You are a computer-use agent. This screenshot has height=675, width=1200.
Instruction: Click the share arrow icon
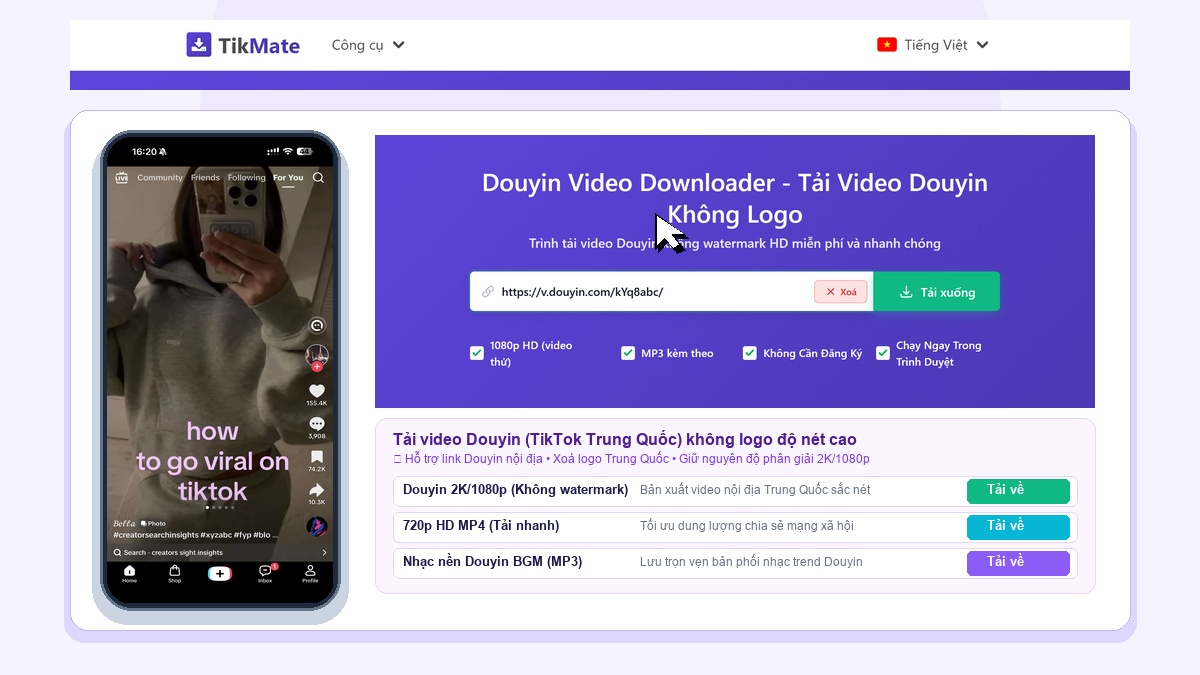tap(317, 490)
